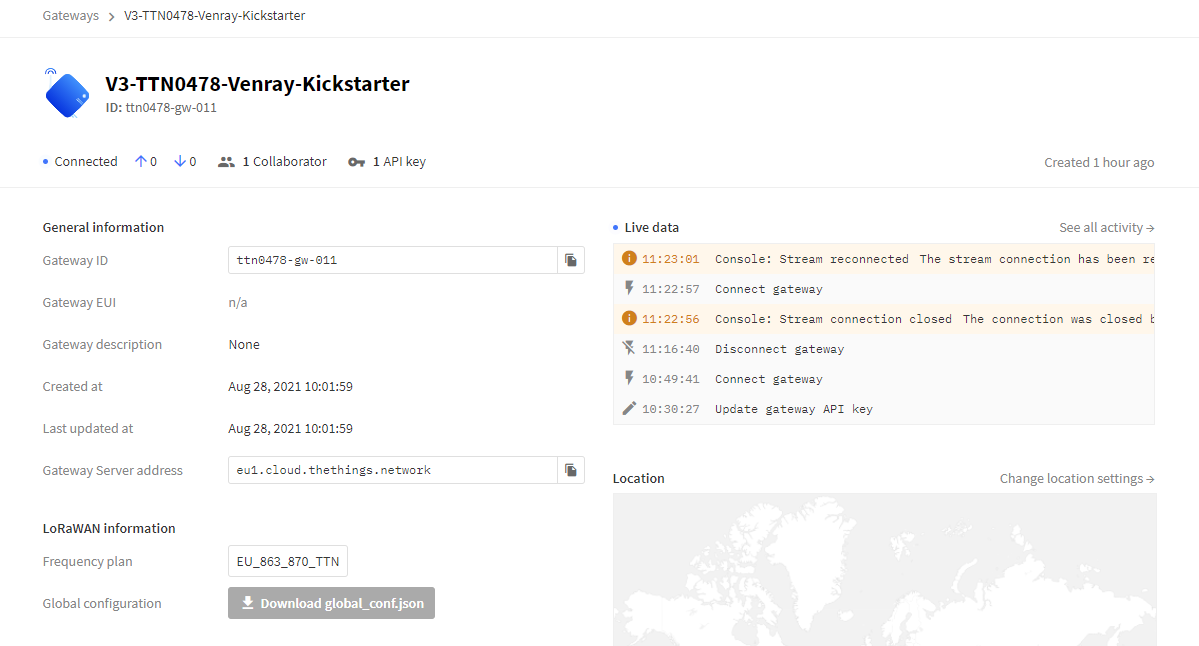Click the Gateway Server address field
Image resolution: width=1199 pixels, height=646 pixels.
click(x=393, y=470)
